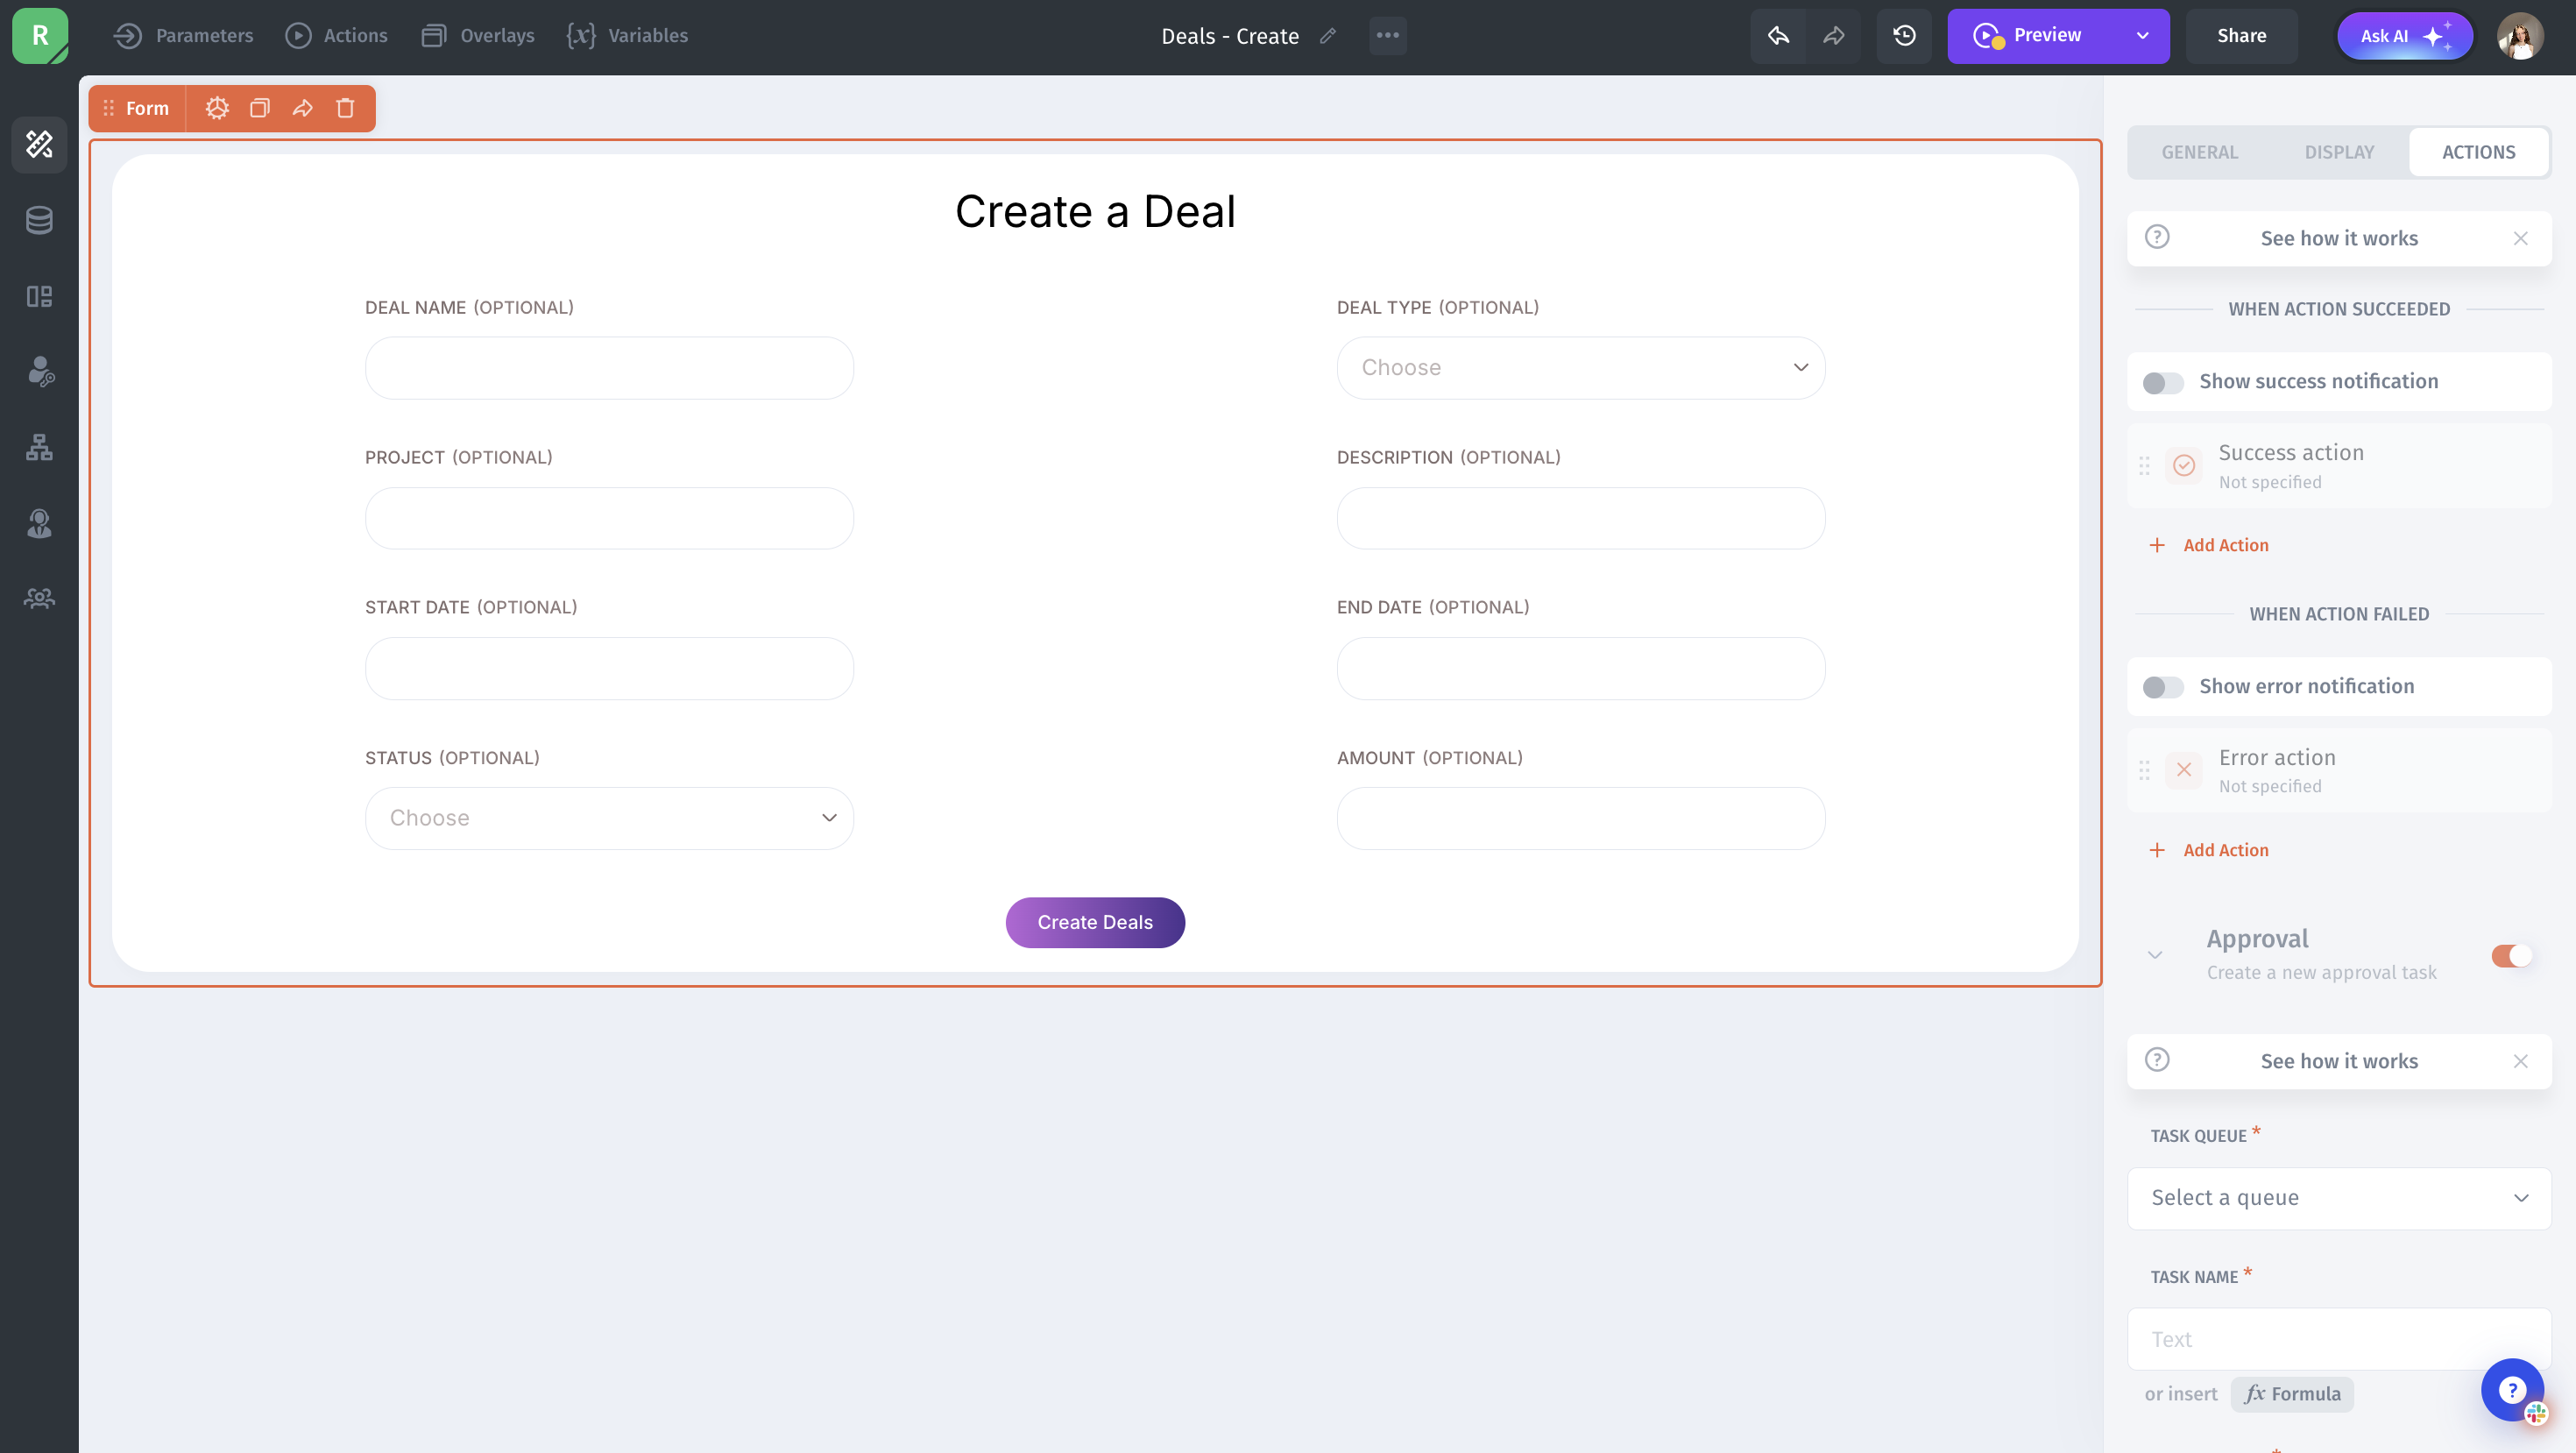Open the blue help question-mark bubble
This screenshot has width=2576, height=1453.
pyautogui.click(x=2511, y=1389)
